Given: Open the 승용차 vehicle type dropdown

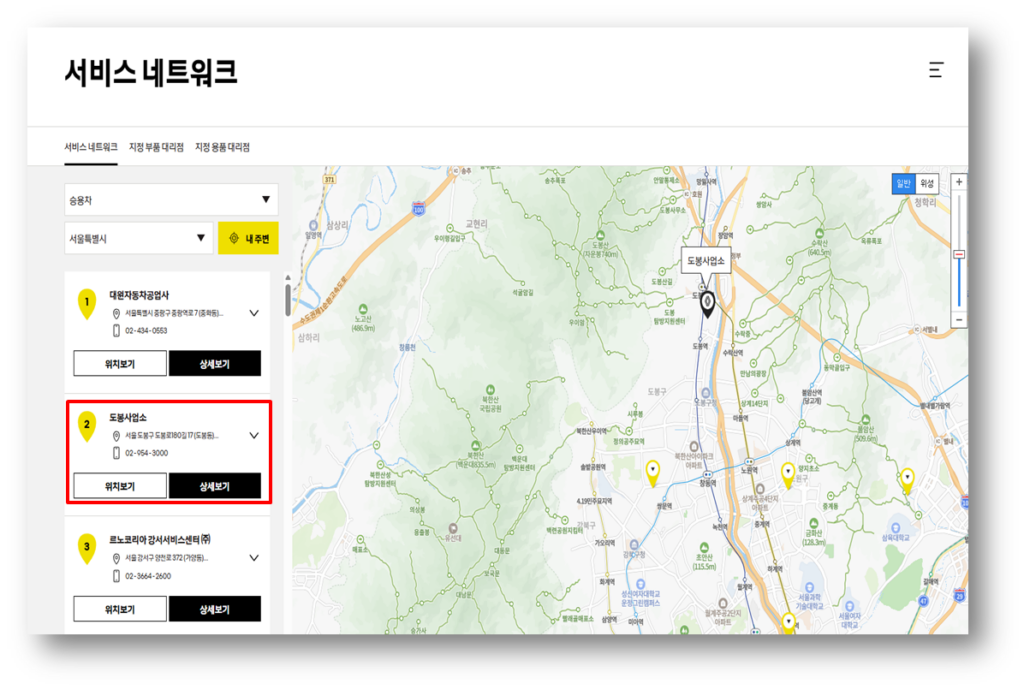Looking at the screenshot, I should pyautogui.click(x=170, y=200).
